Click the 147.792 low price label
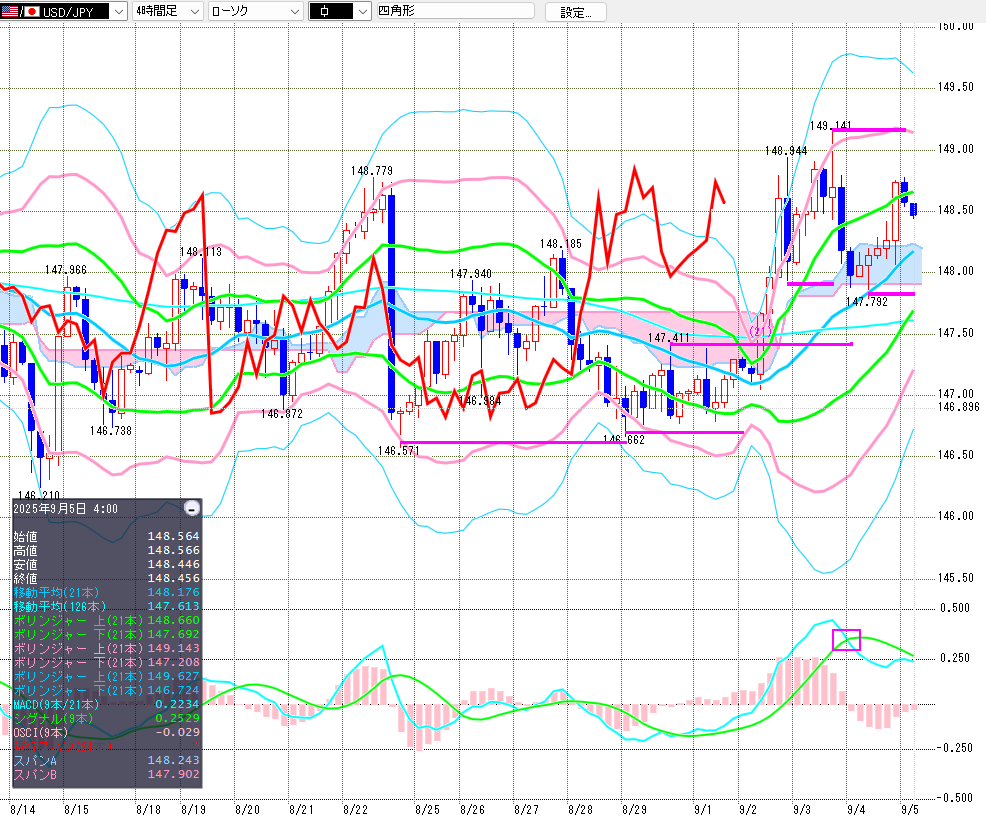The height and width of the screenshot is (820, 986). click(x=867, y=302)
